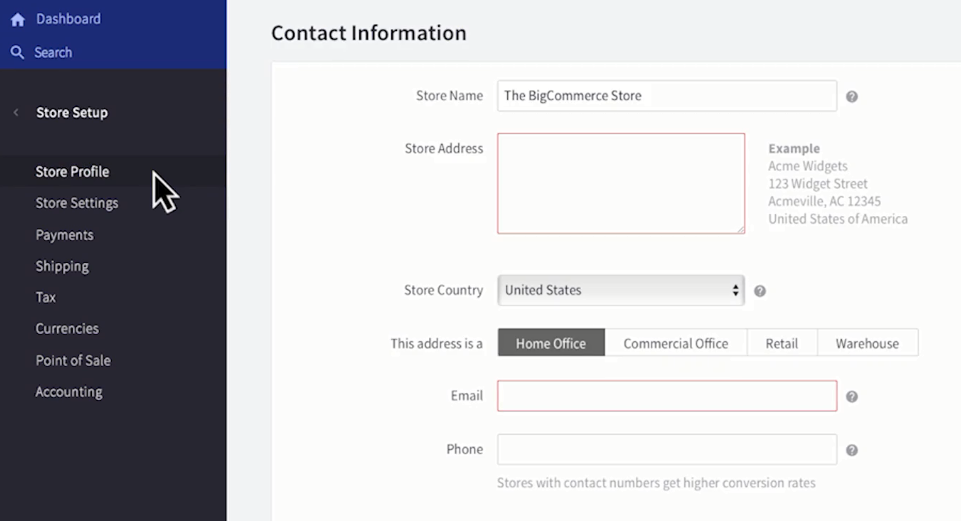The image size is (961, 521).
Task: Click the Email field help icon
Action: pos(852,397)
